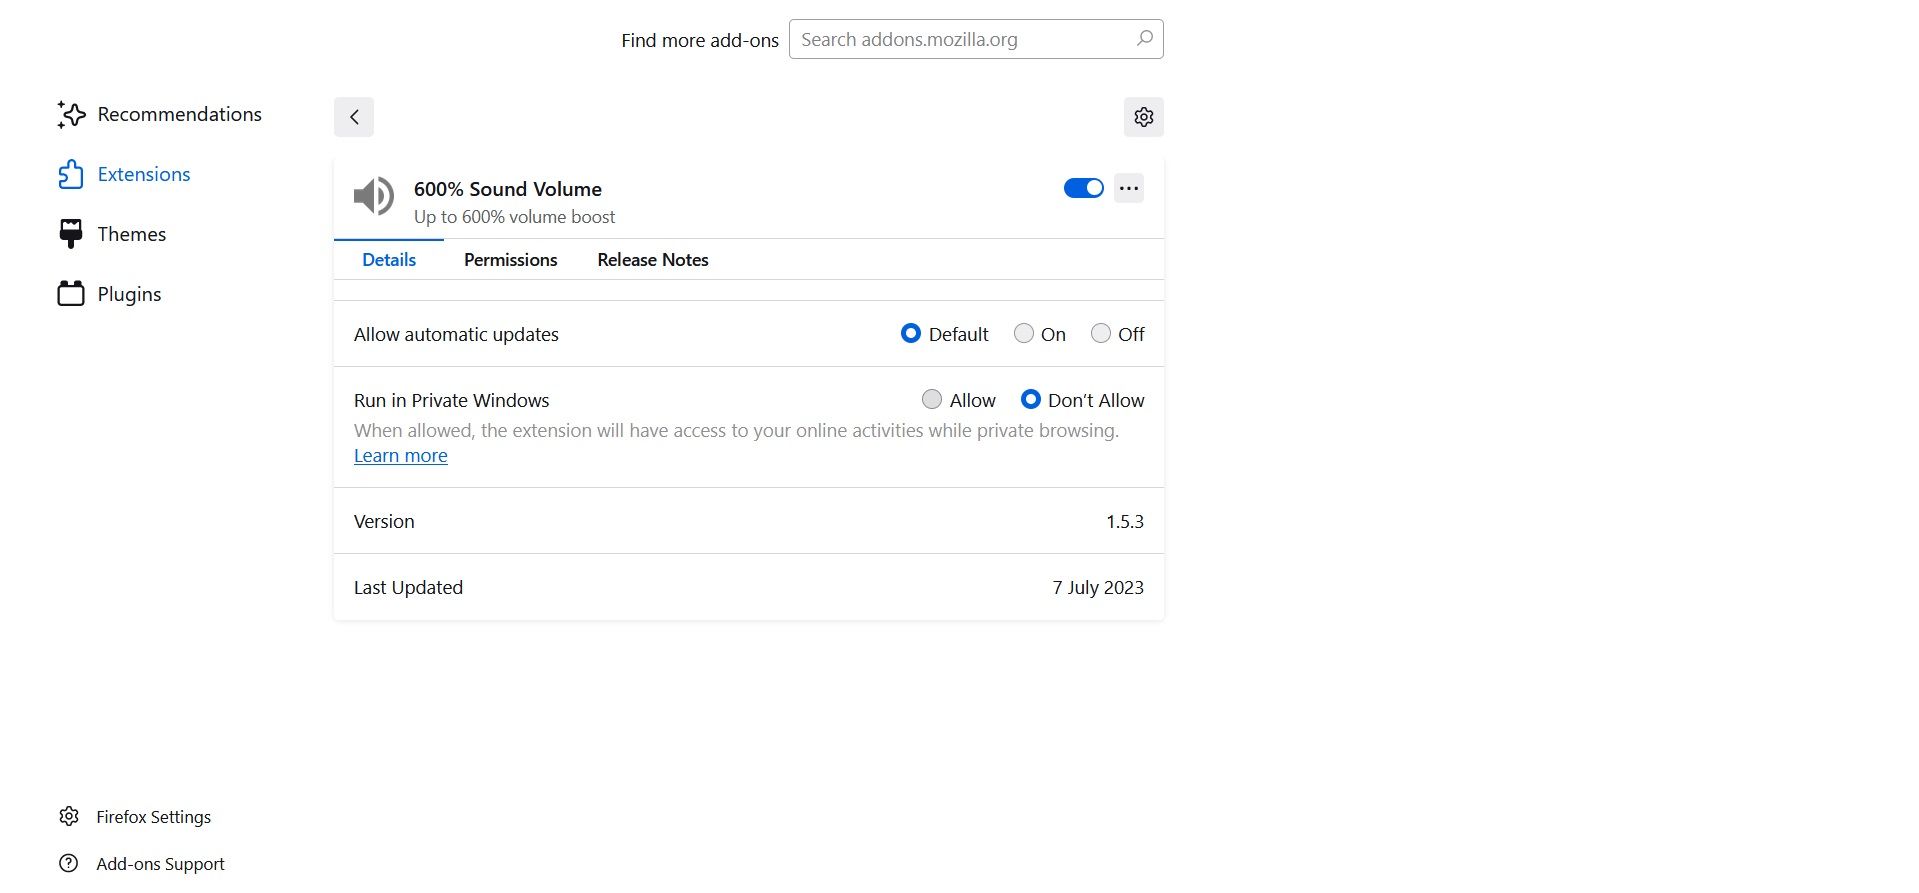Select Default for automatic updates
The height and width of the screenshot is (893, 1919).
tap(910, 333)
